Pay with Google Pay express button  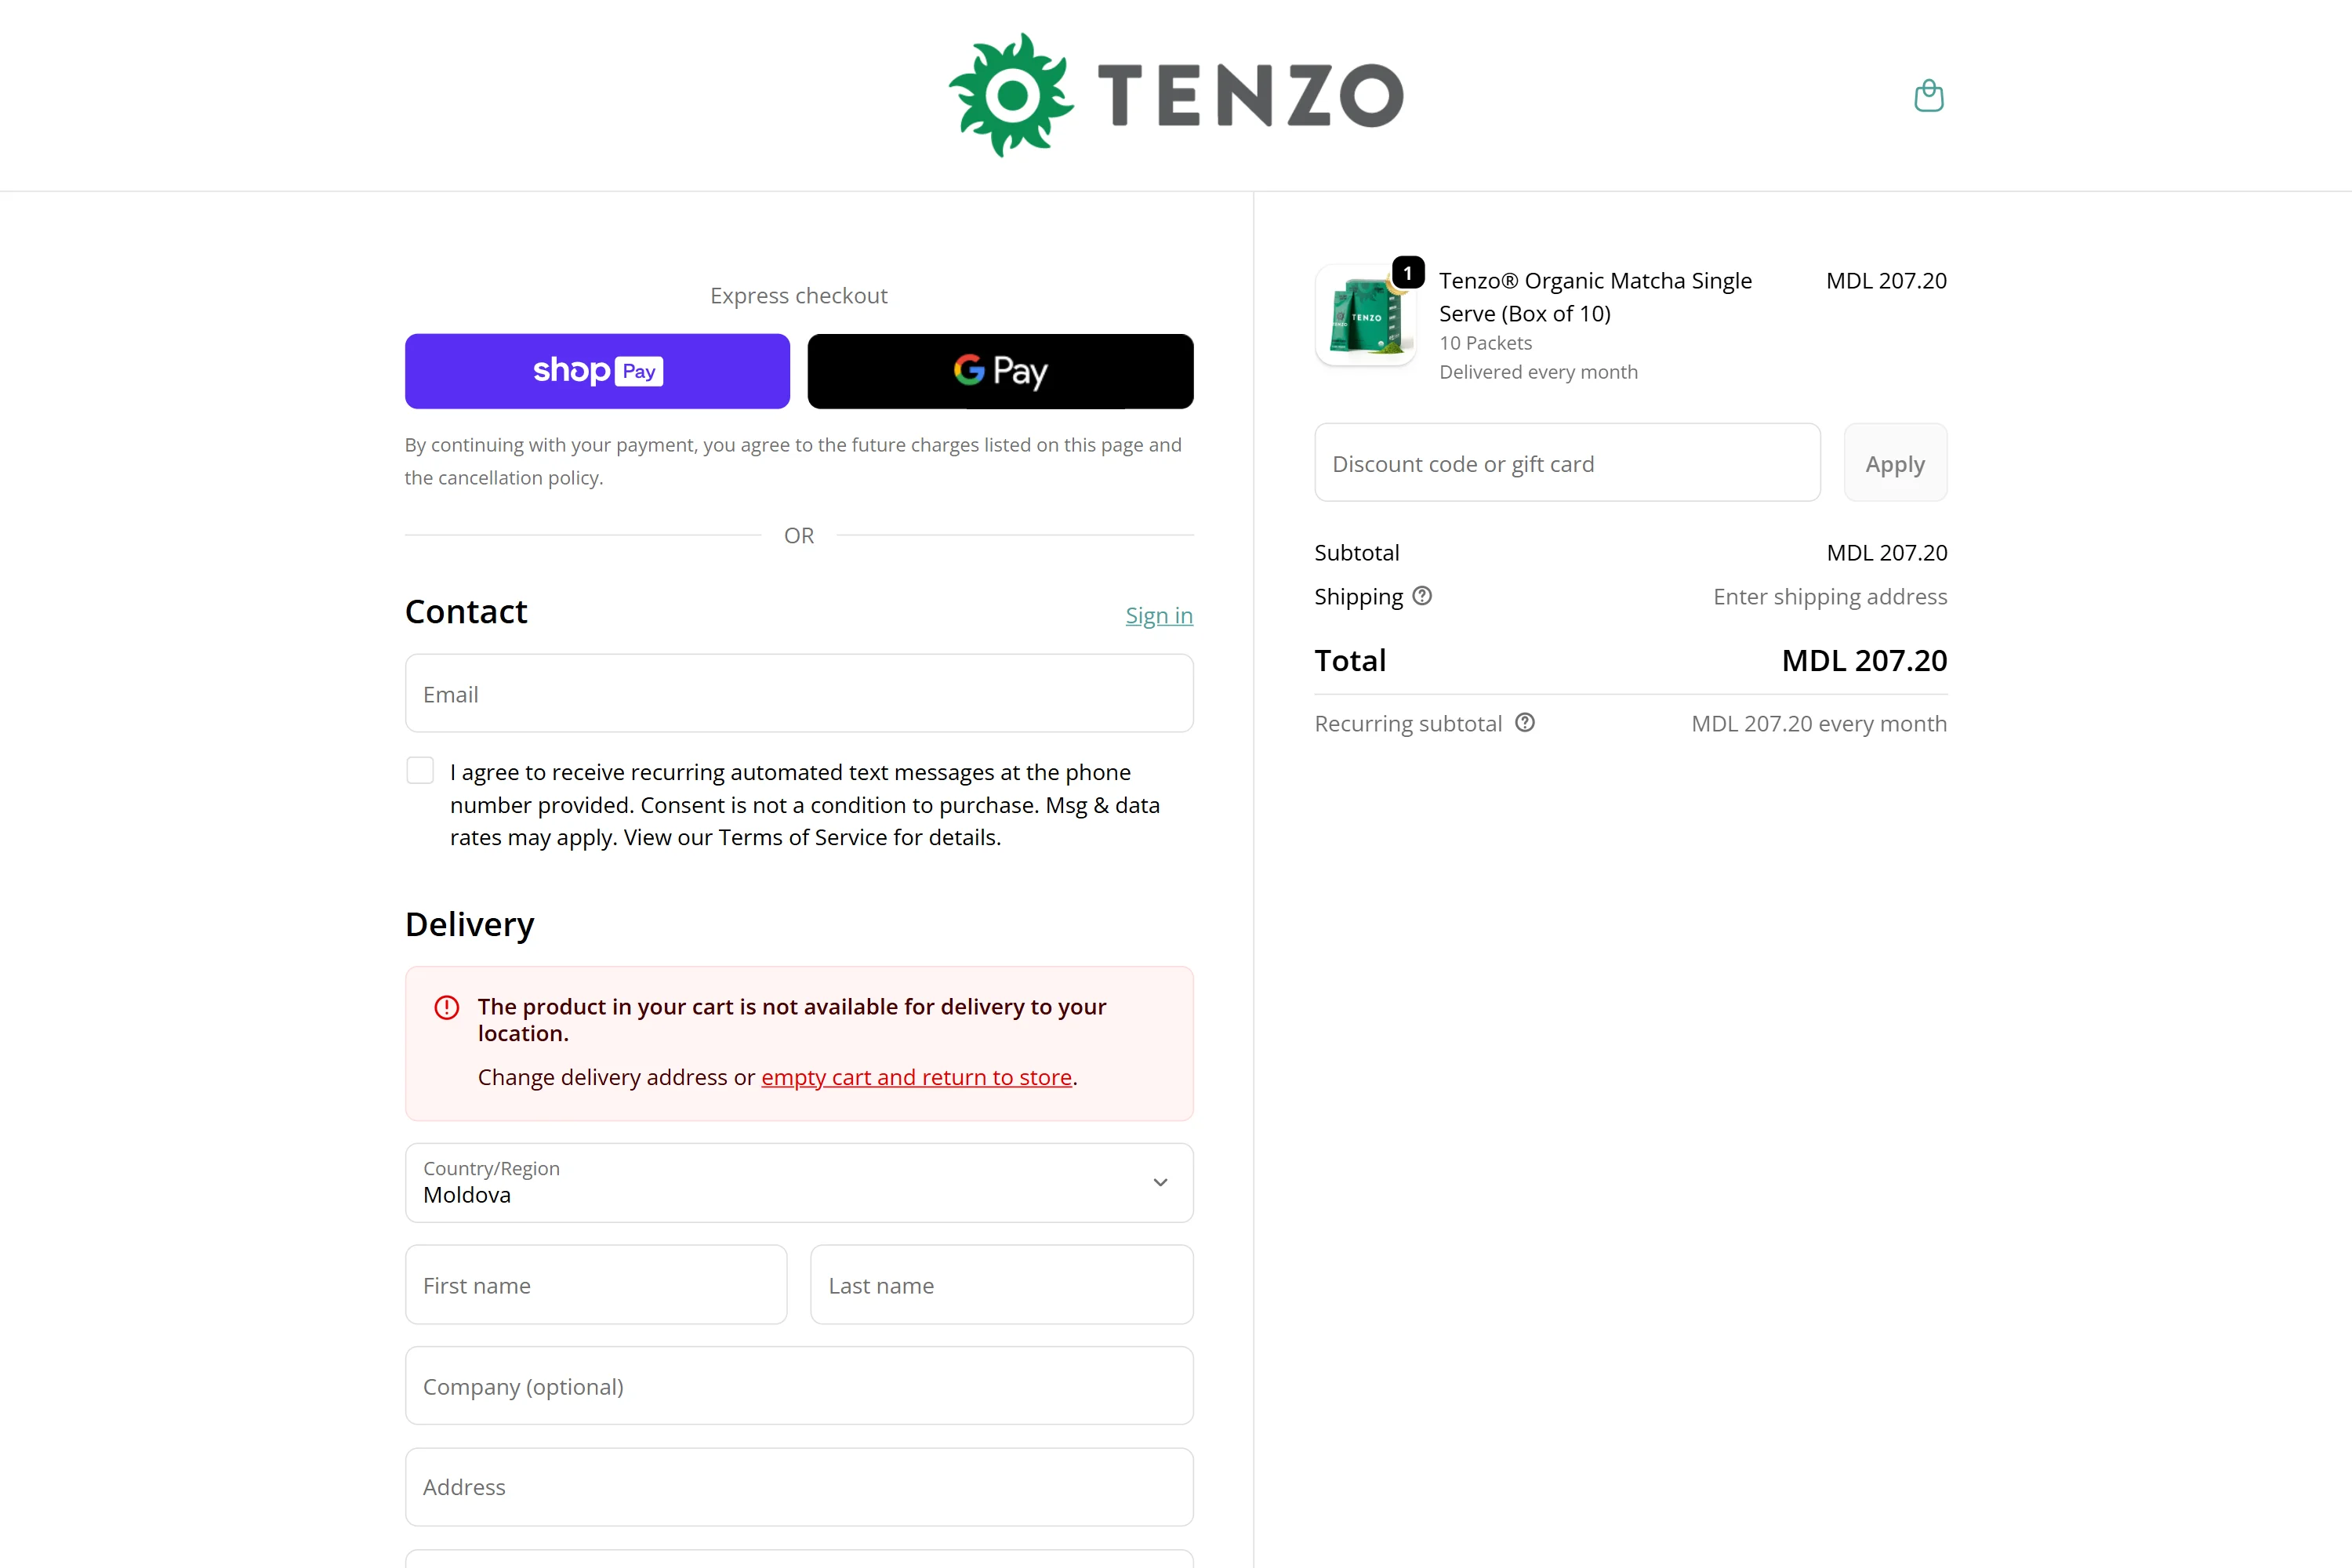1000,371
